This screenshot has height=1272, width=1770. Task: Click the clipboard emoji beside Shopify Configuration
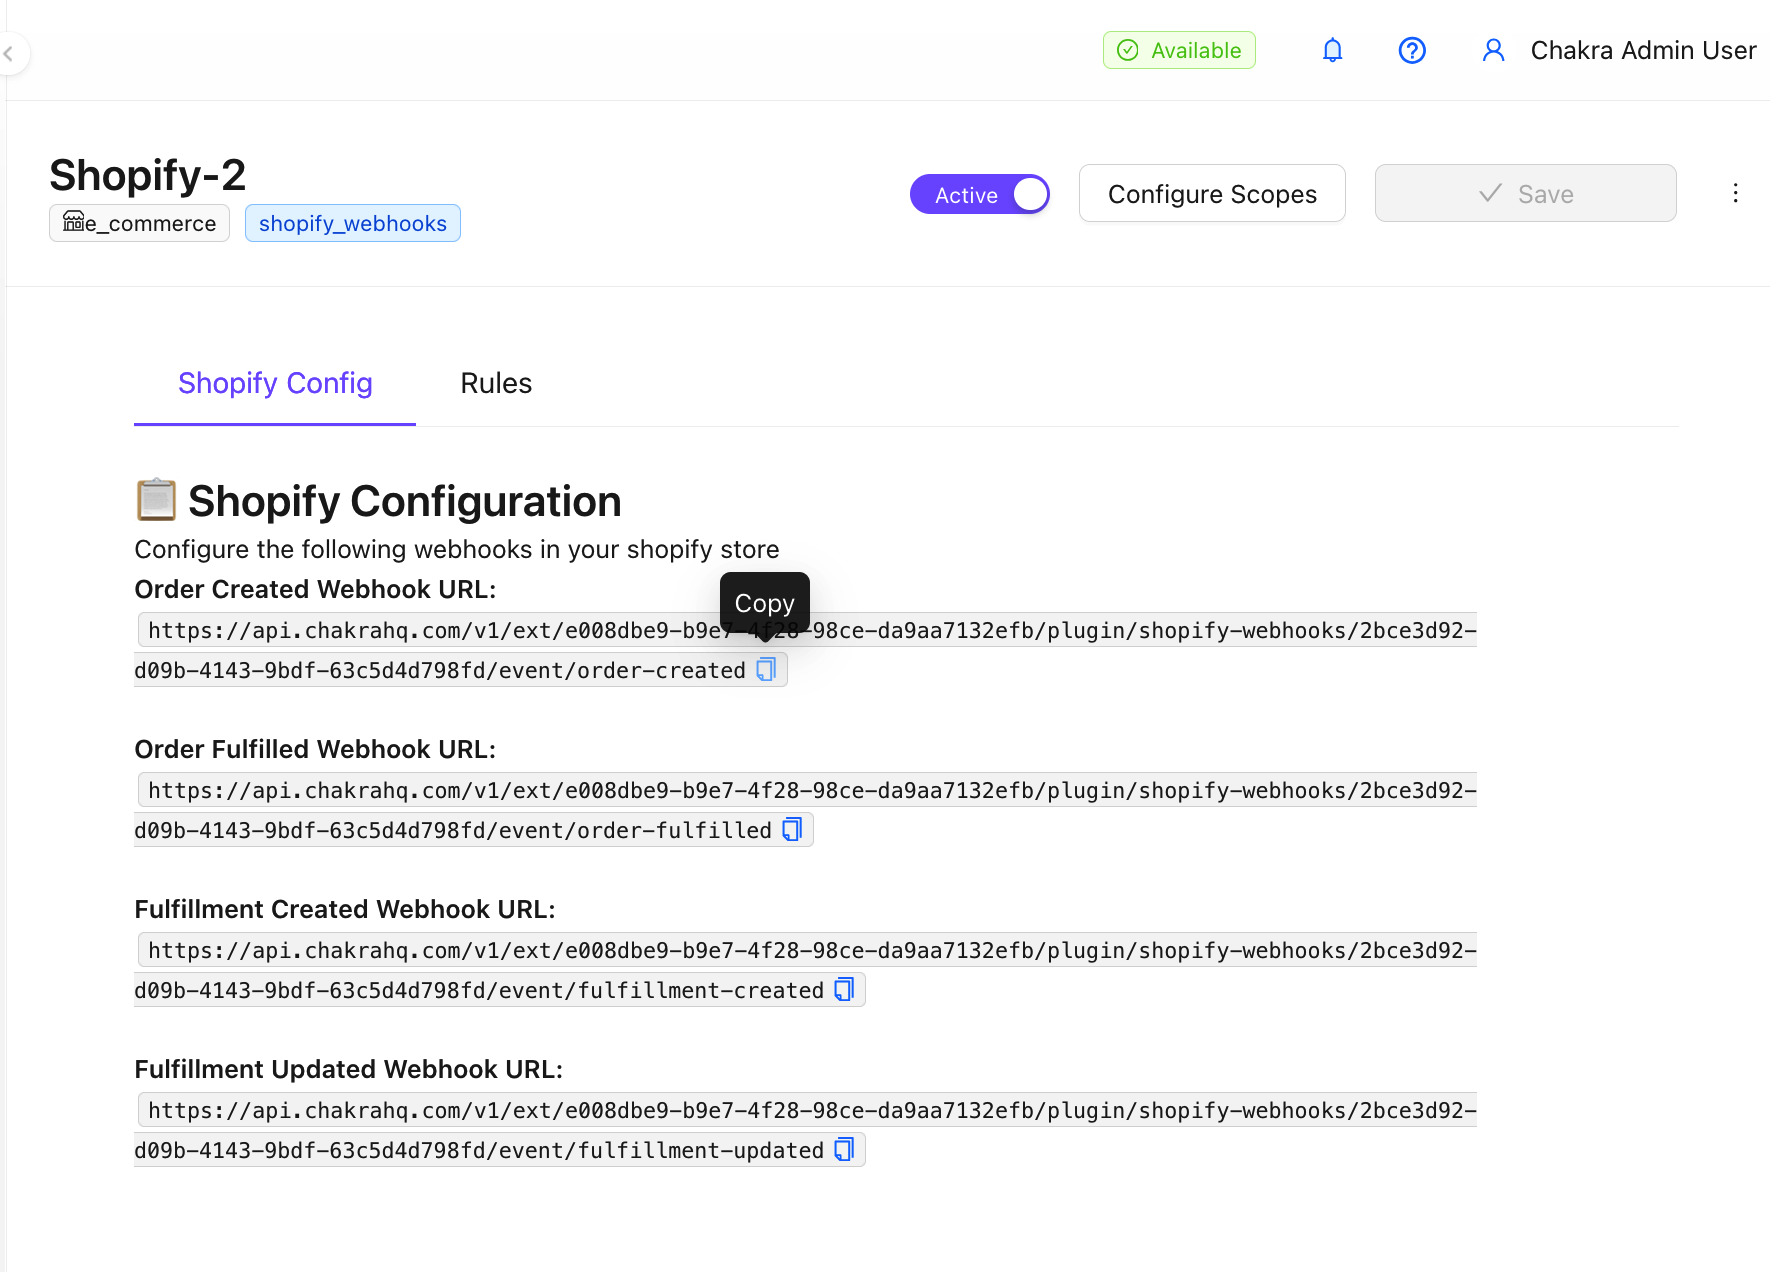pyautogui.click(x=156, y=500)
